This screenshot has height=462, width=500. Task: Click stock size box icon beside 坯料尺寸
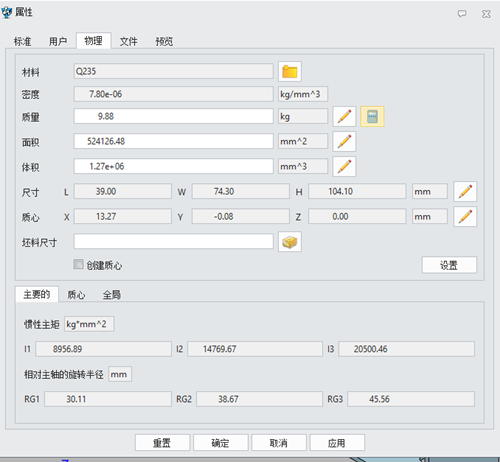click(x=290, y=242)
